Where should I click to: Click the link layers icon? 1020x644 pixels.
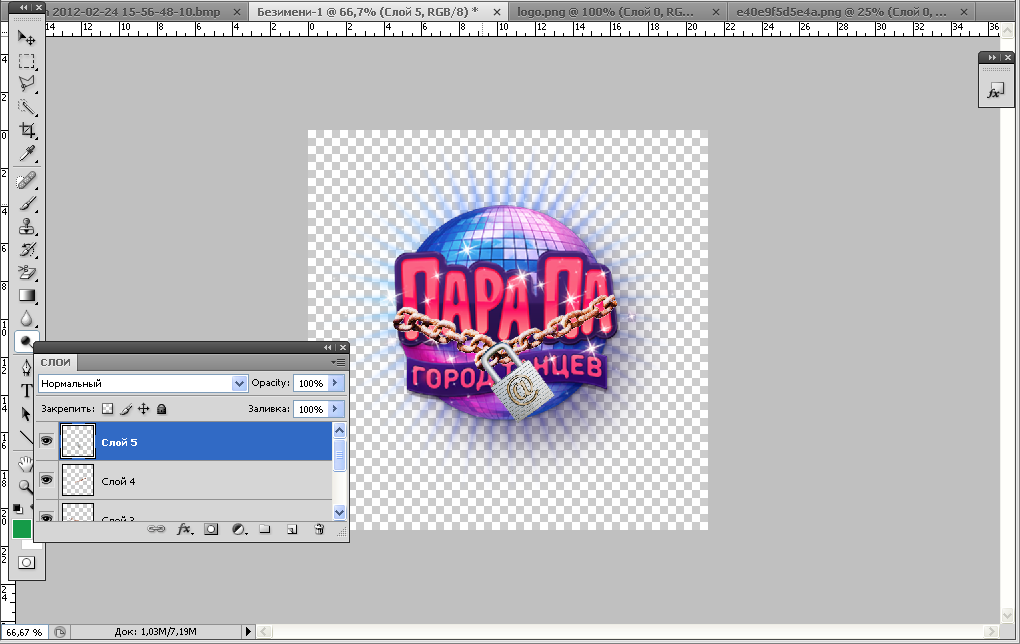(x=156, y=530)
